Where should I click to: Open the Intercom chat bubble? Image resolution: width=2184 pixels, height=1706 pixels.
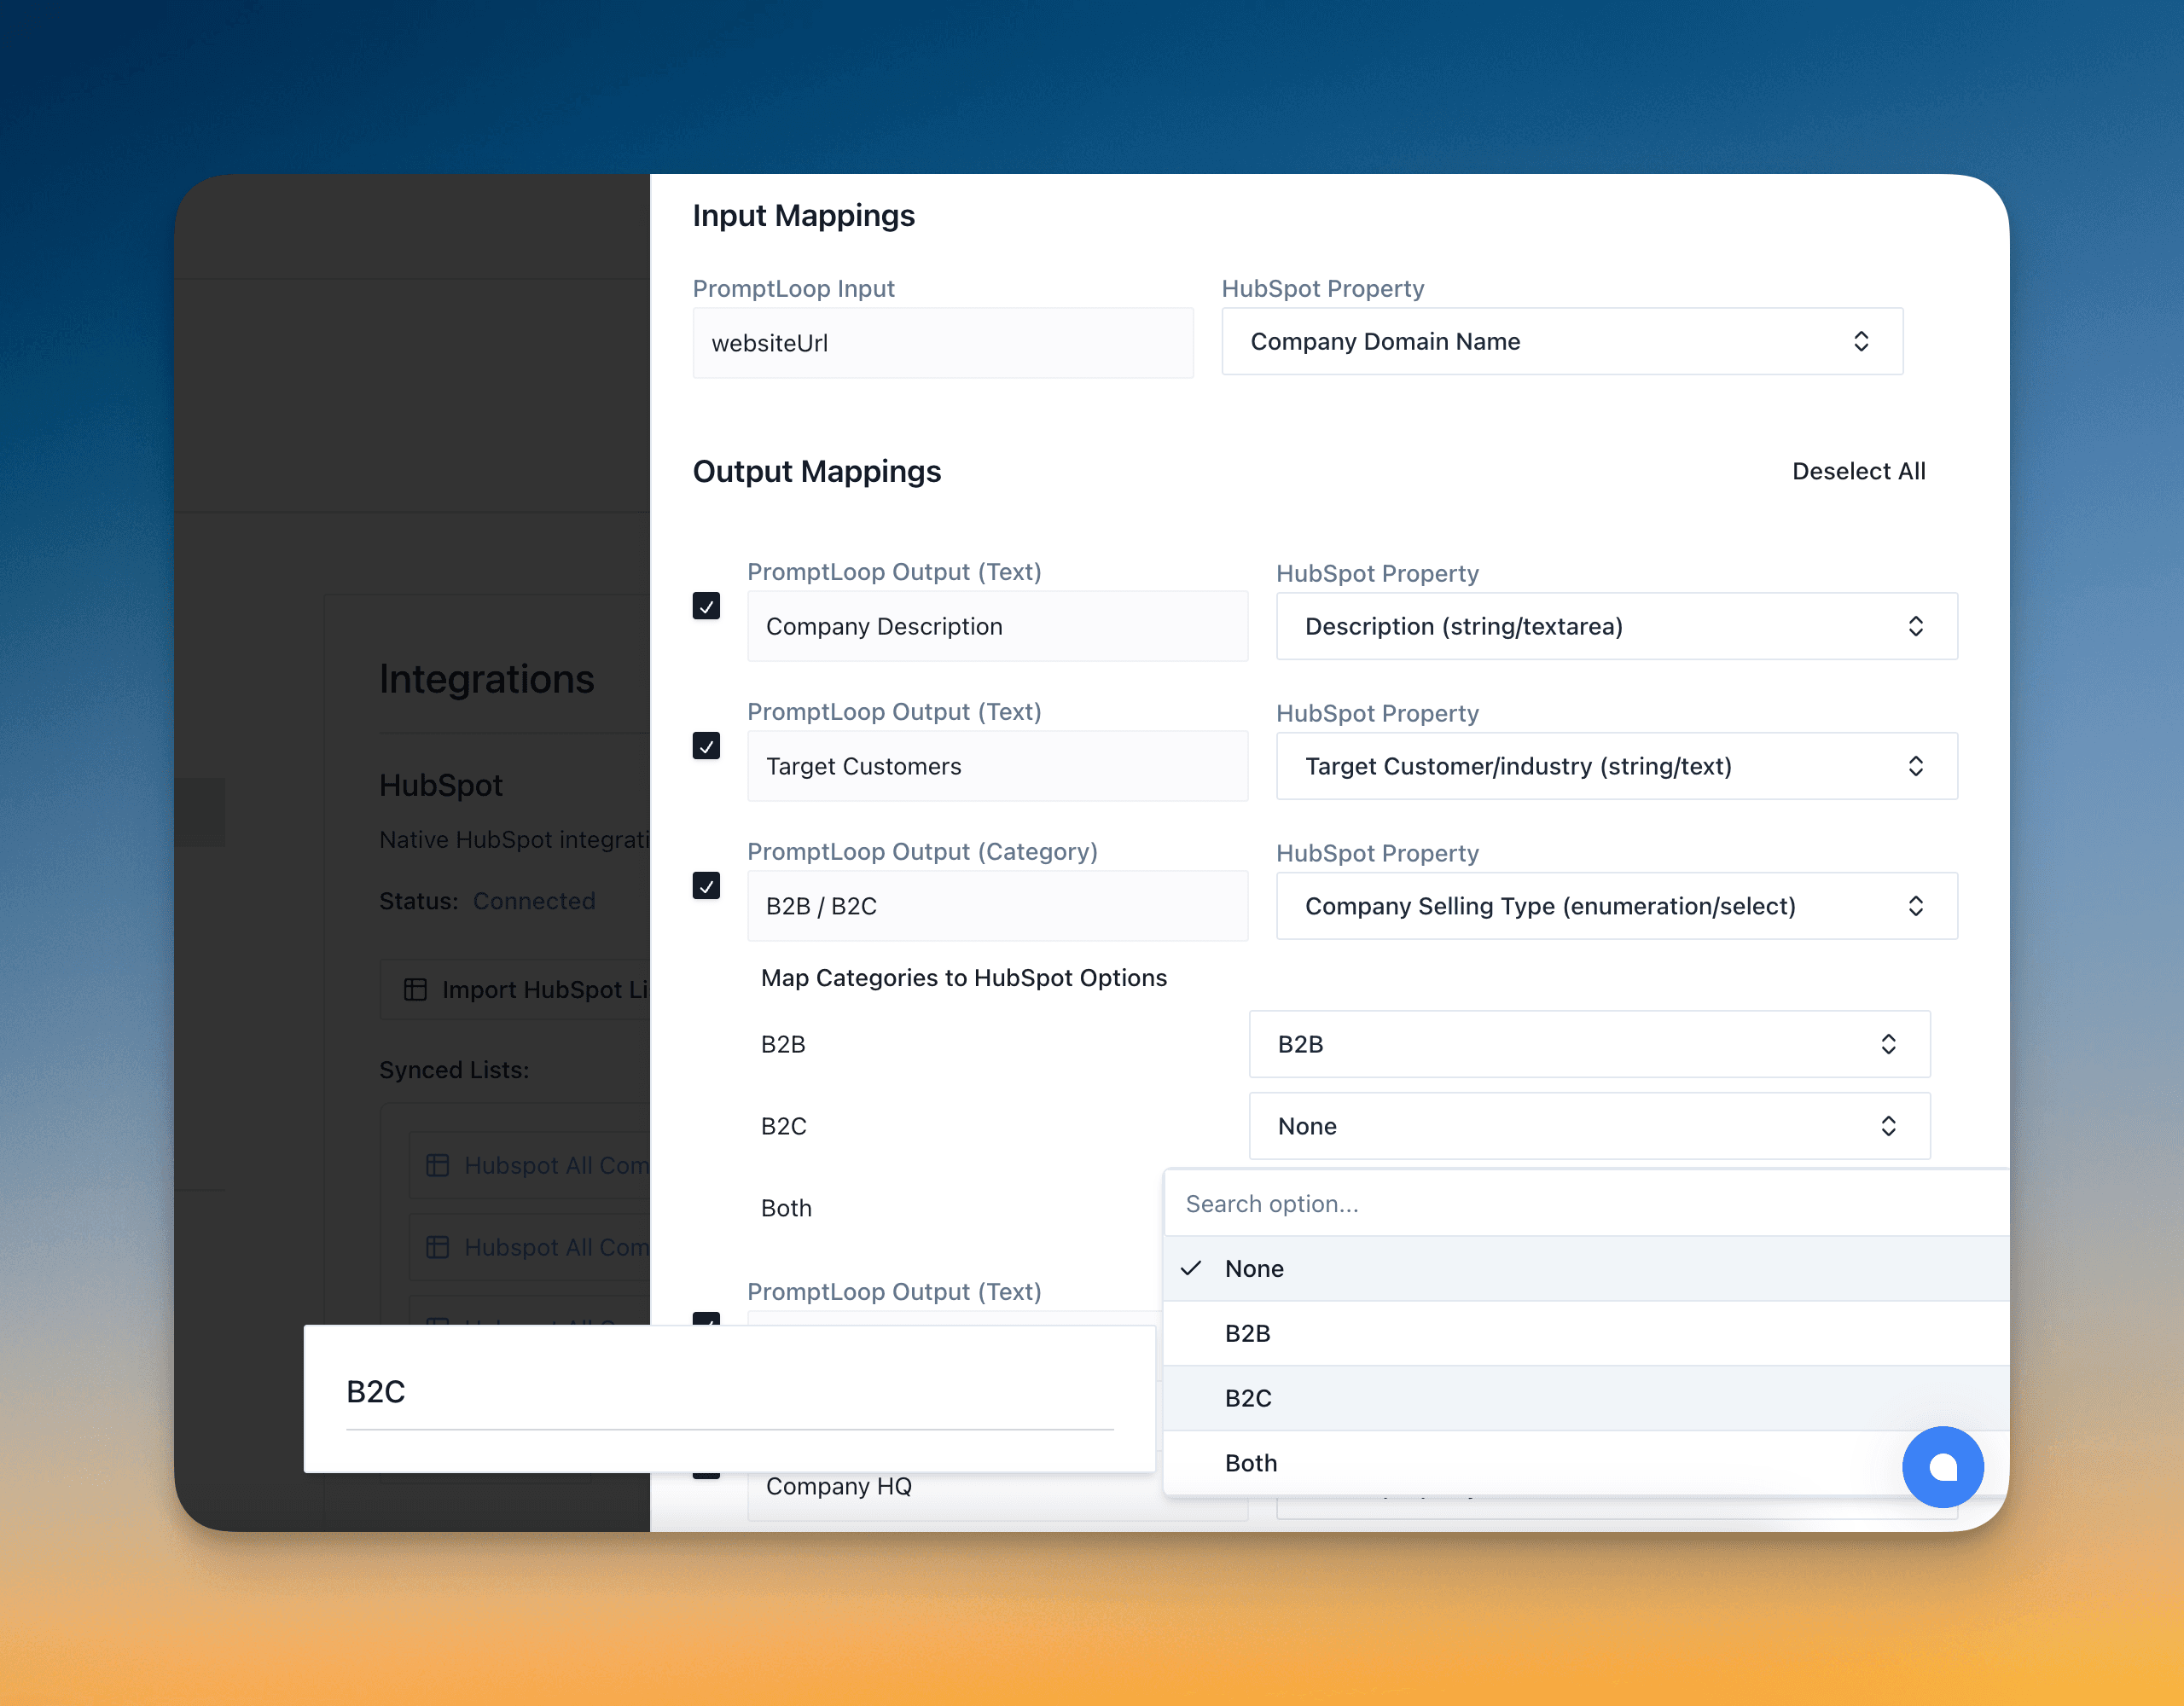pyautogui.click(x=1943, y=1467)
